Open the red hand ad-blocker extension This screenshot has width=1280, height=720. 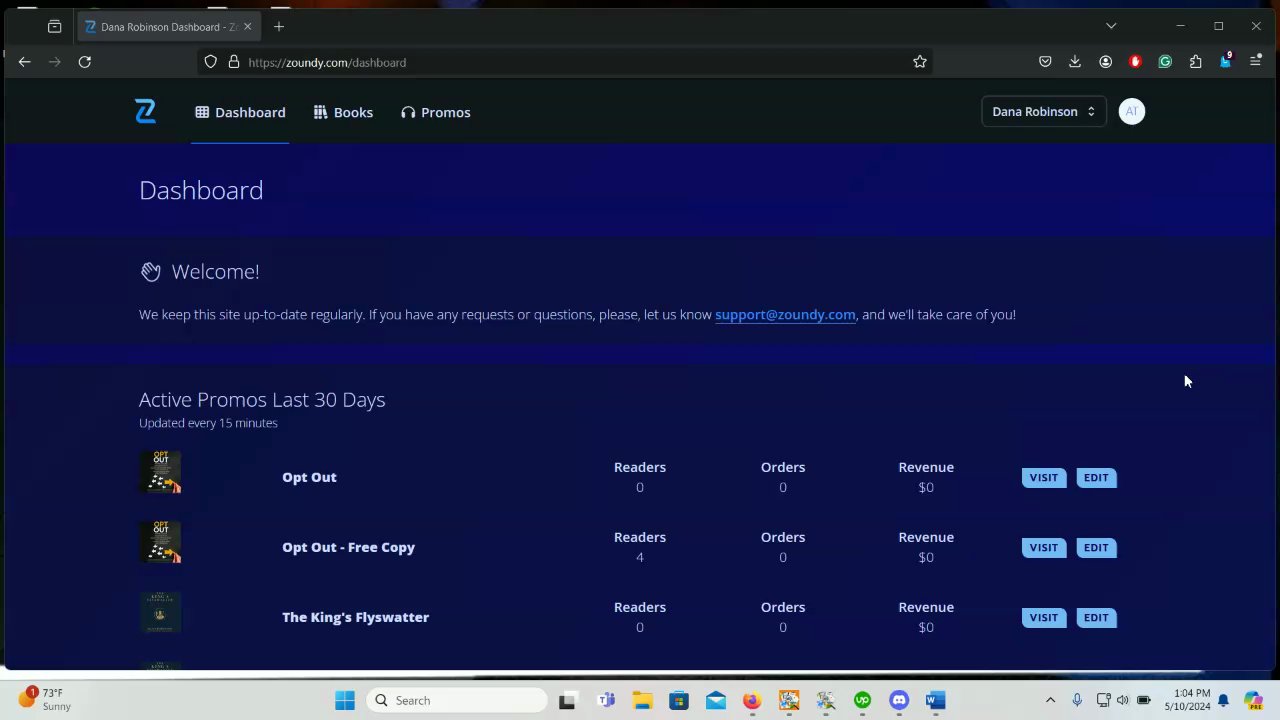coord(1135,62)
